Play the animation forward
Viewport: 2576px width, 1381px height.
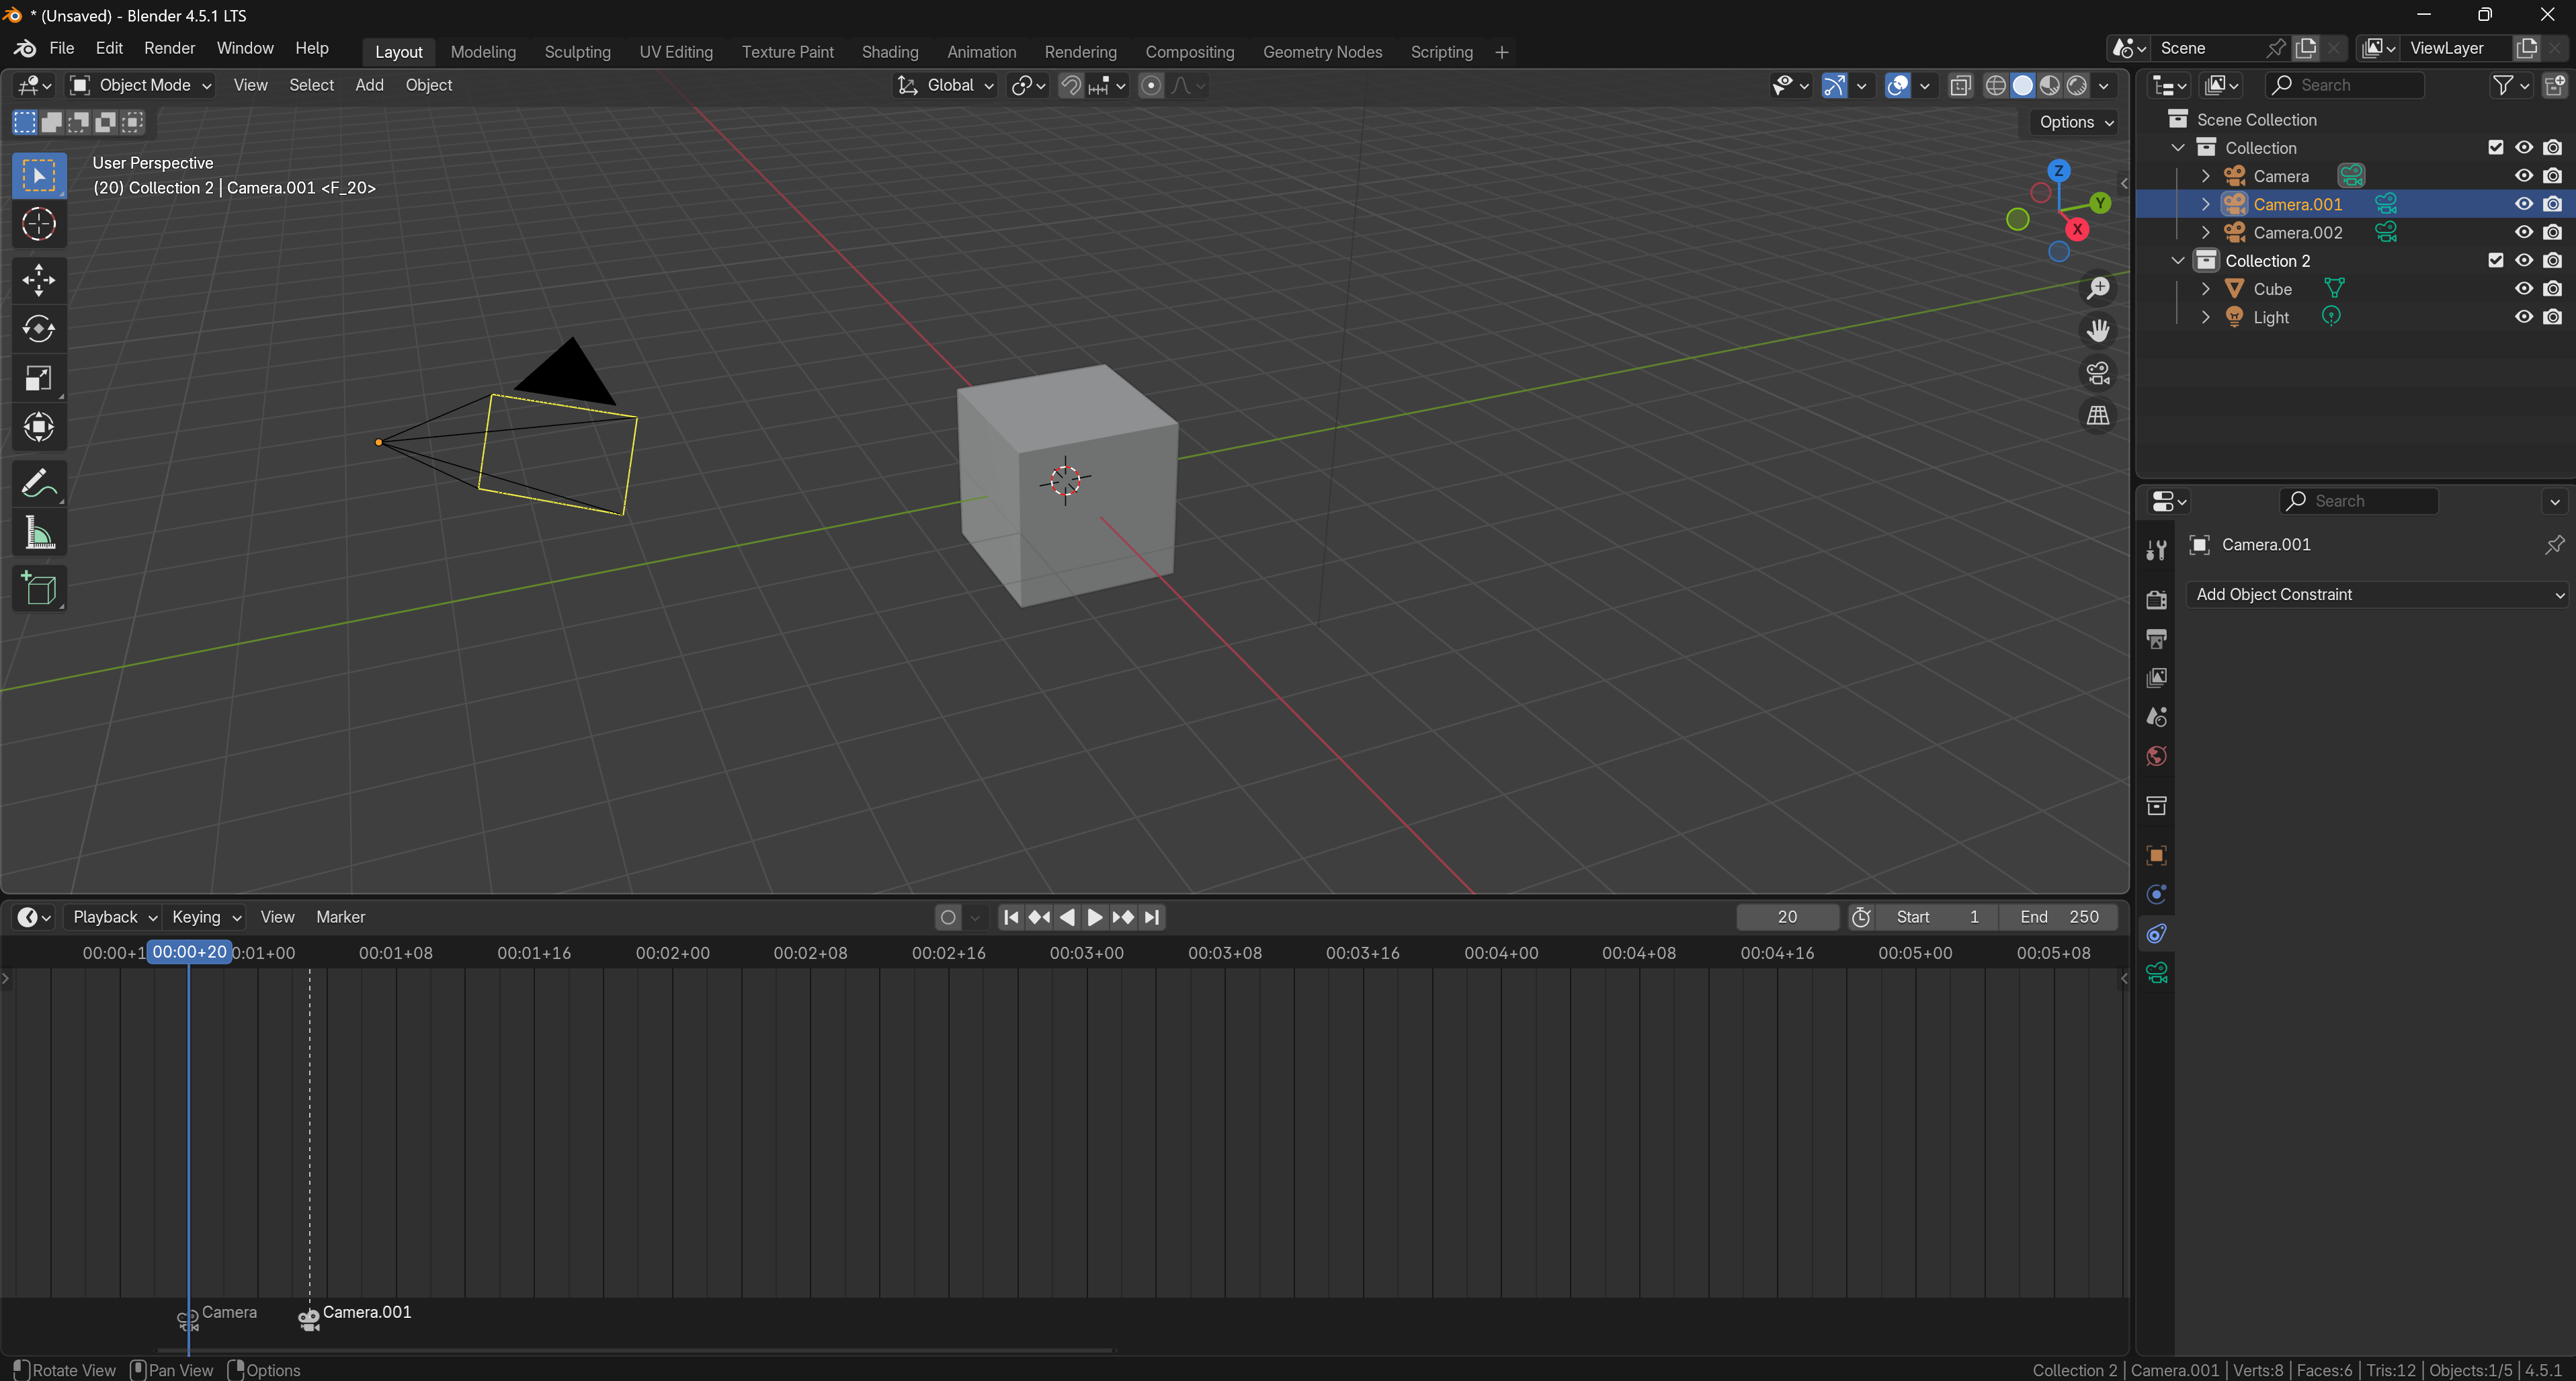pos(1095,917)
